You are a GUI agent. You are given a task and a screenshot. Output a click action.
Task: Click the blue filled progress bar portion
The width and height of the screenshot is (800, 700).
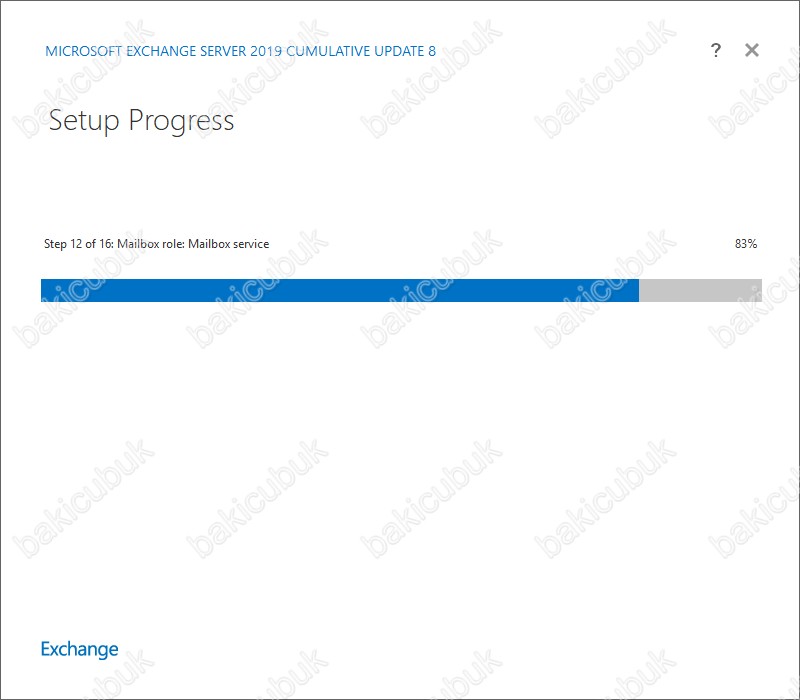(x=340, y=290)
